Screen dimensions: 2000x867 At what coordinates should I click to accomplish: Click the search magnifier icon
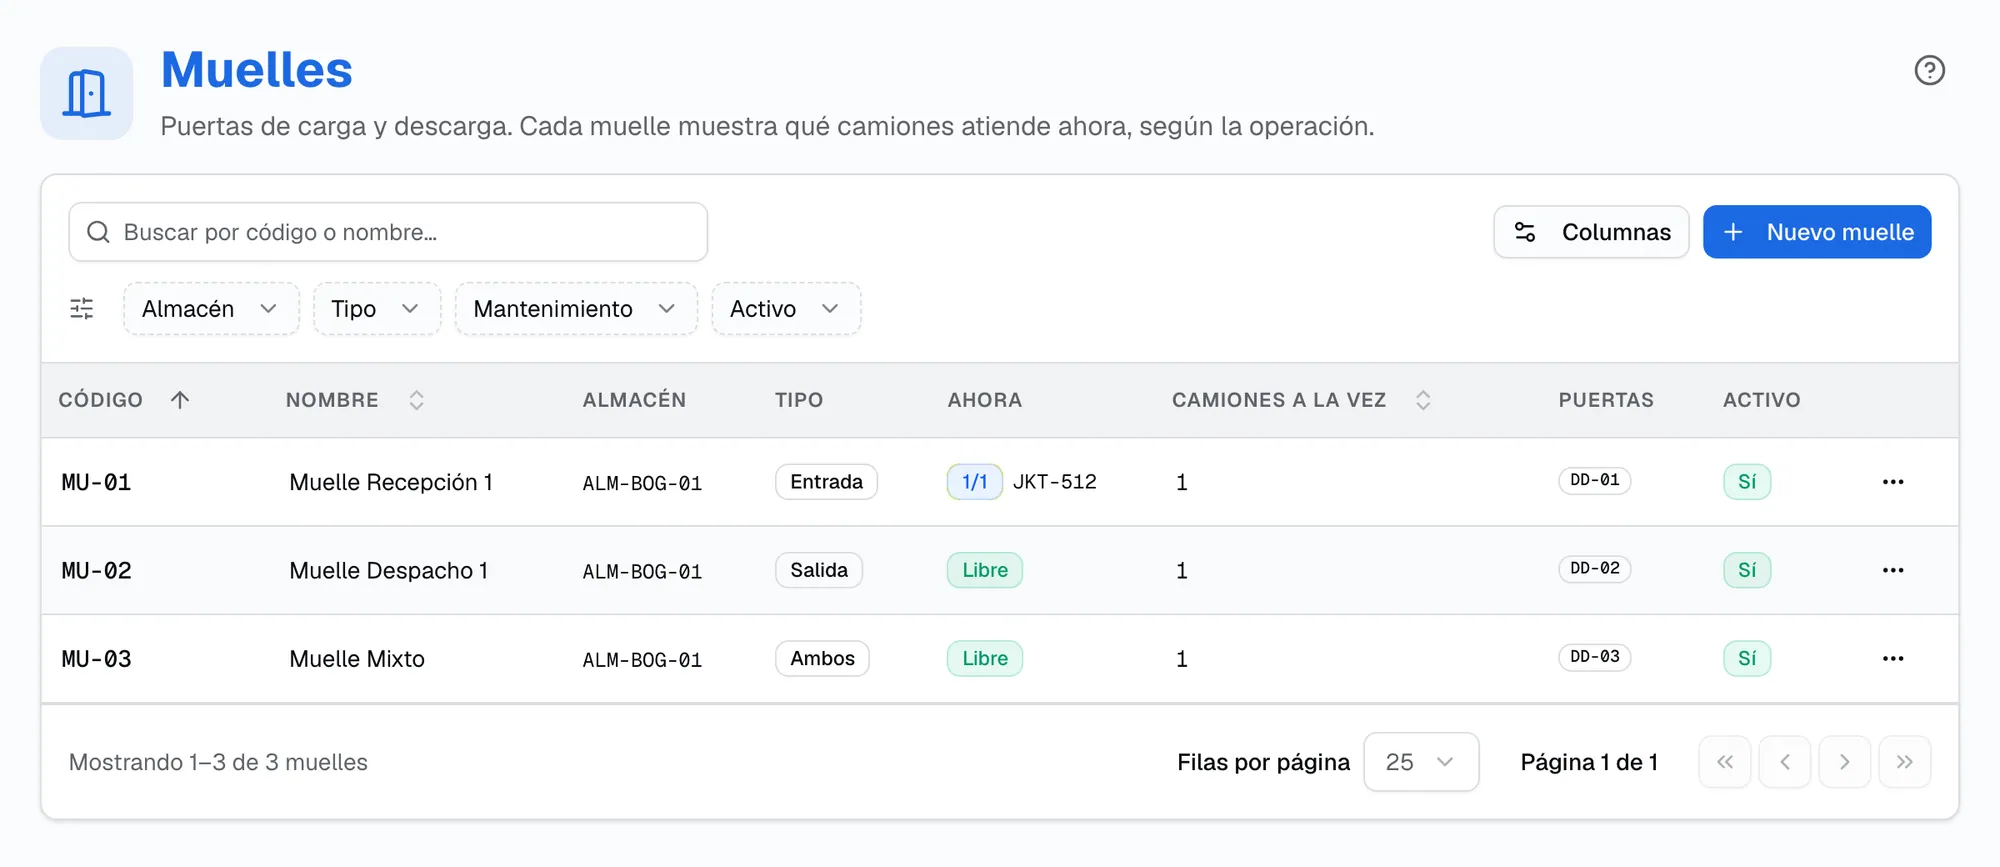(98, 232)
